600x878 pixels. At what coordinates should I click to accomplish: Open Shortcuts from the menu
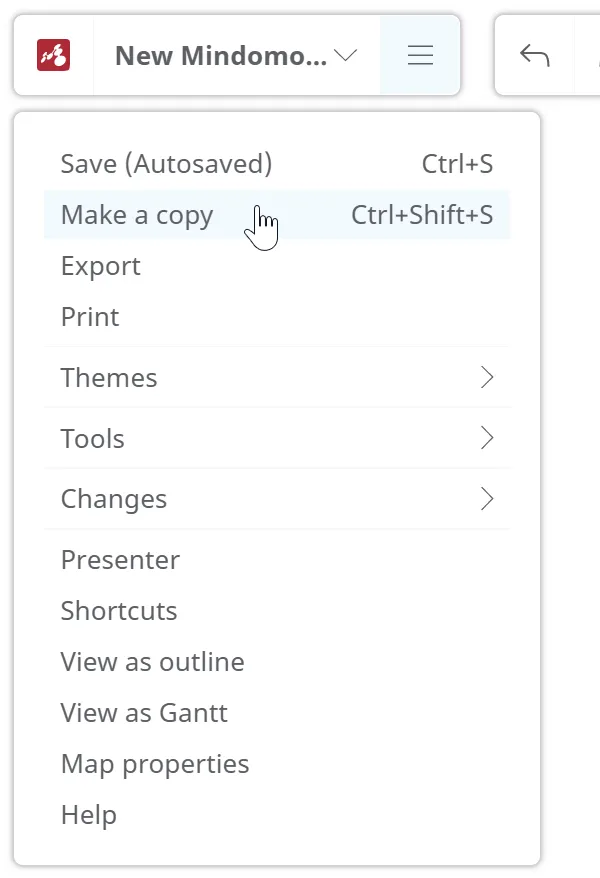pyautogui.click(x=119, y=611)
